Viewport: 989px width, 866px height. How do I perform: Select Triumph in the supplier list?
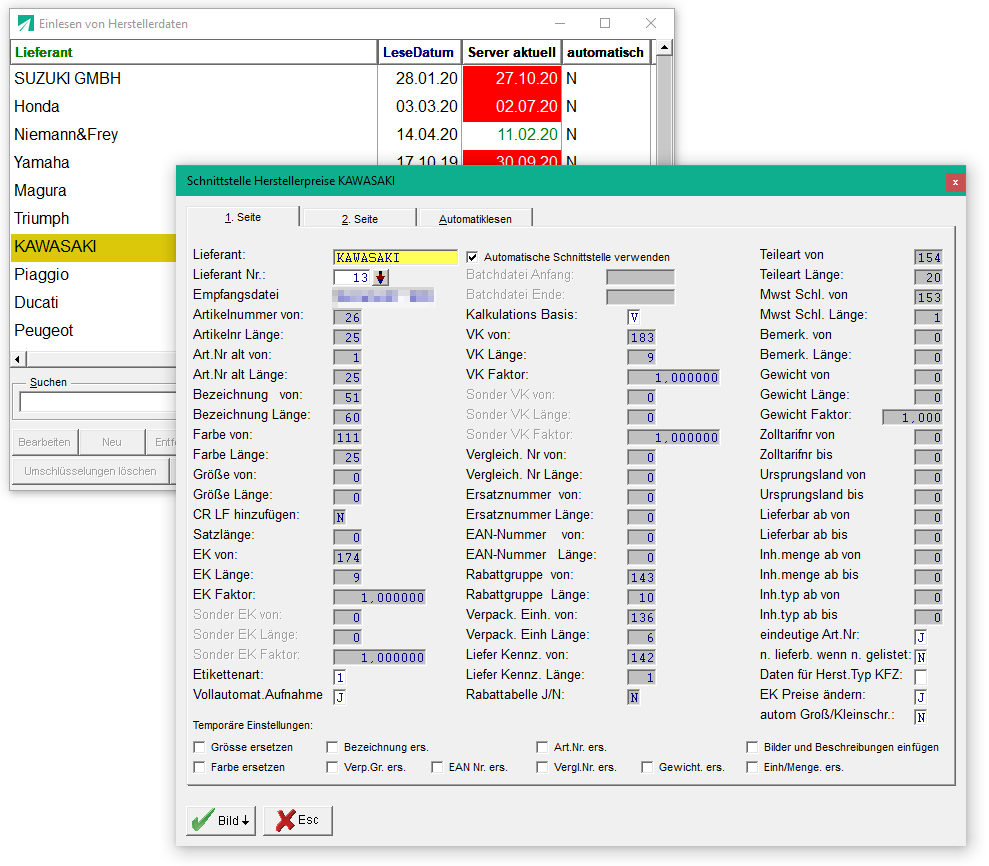pos(93,218)
